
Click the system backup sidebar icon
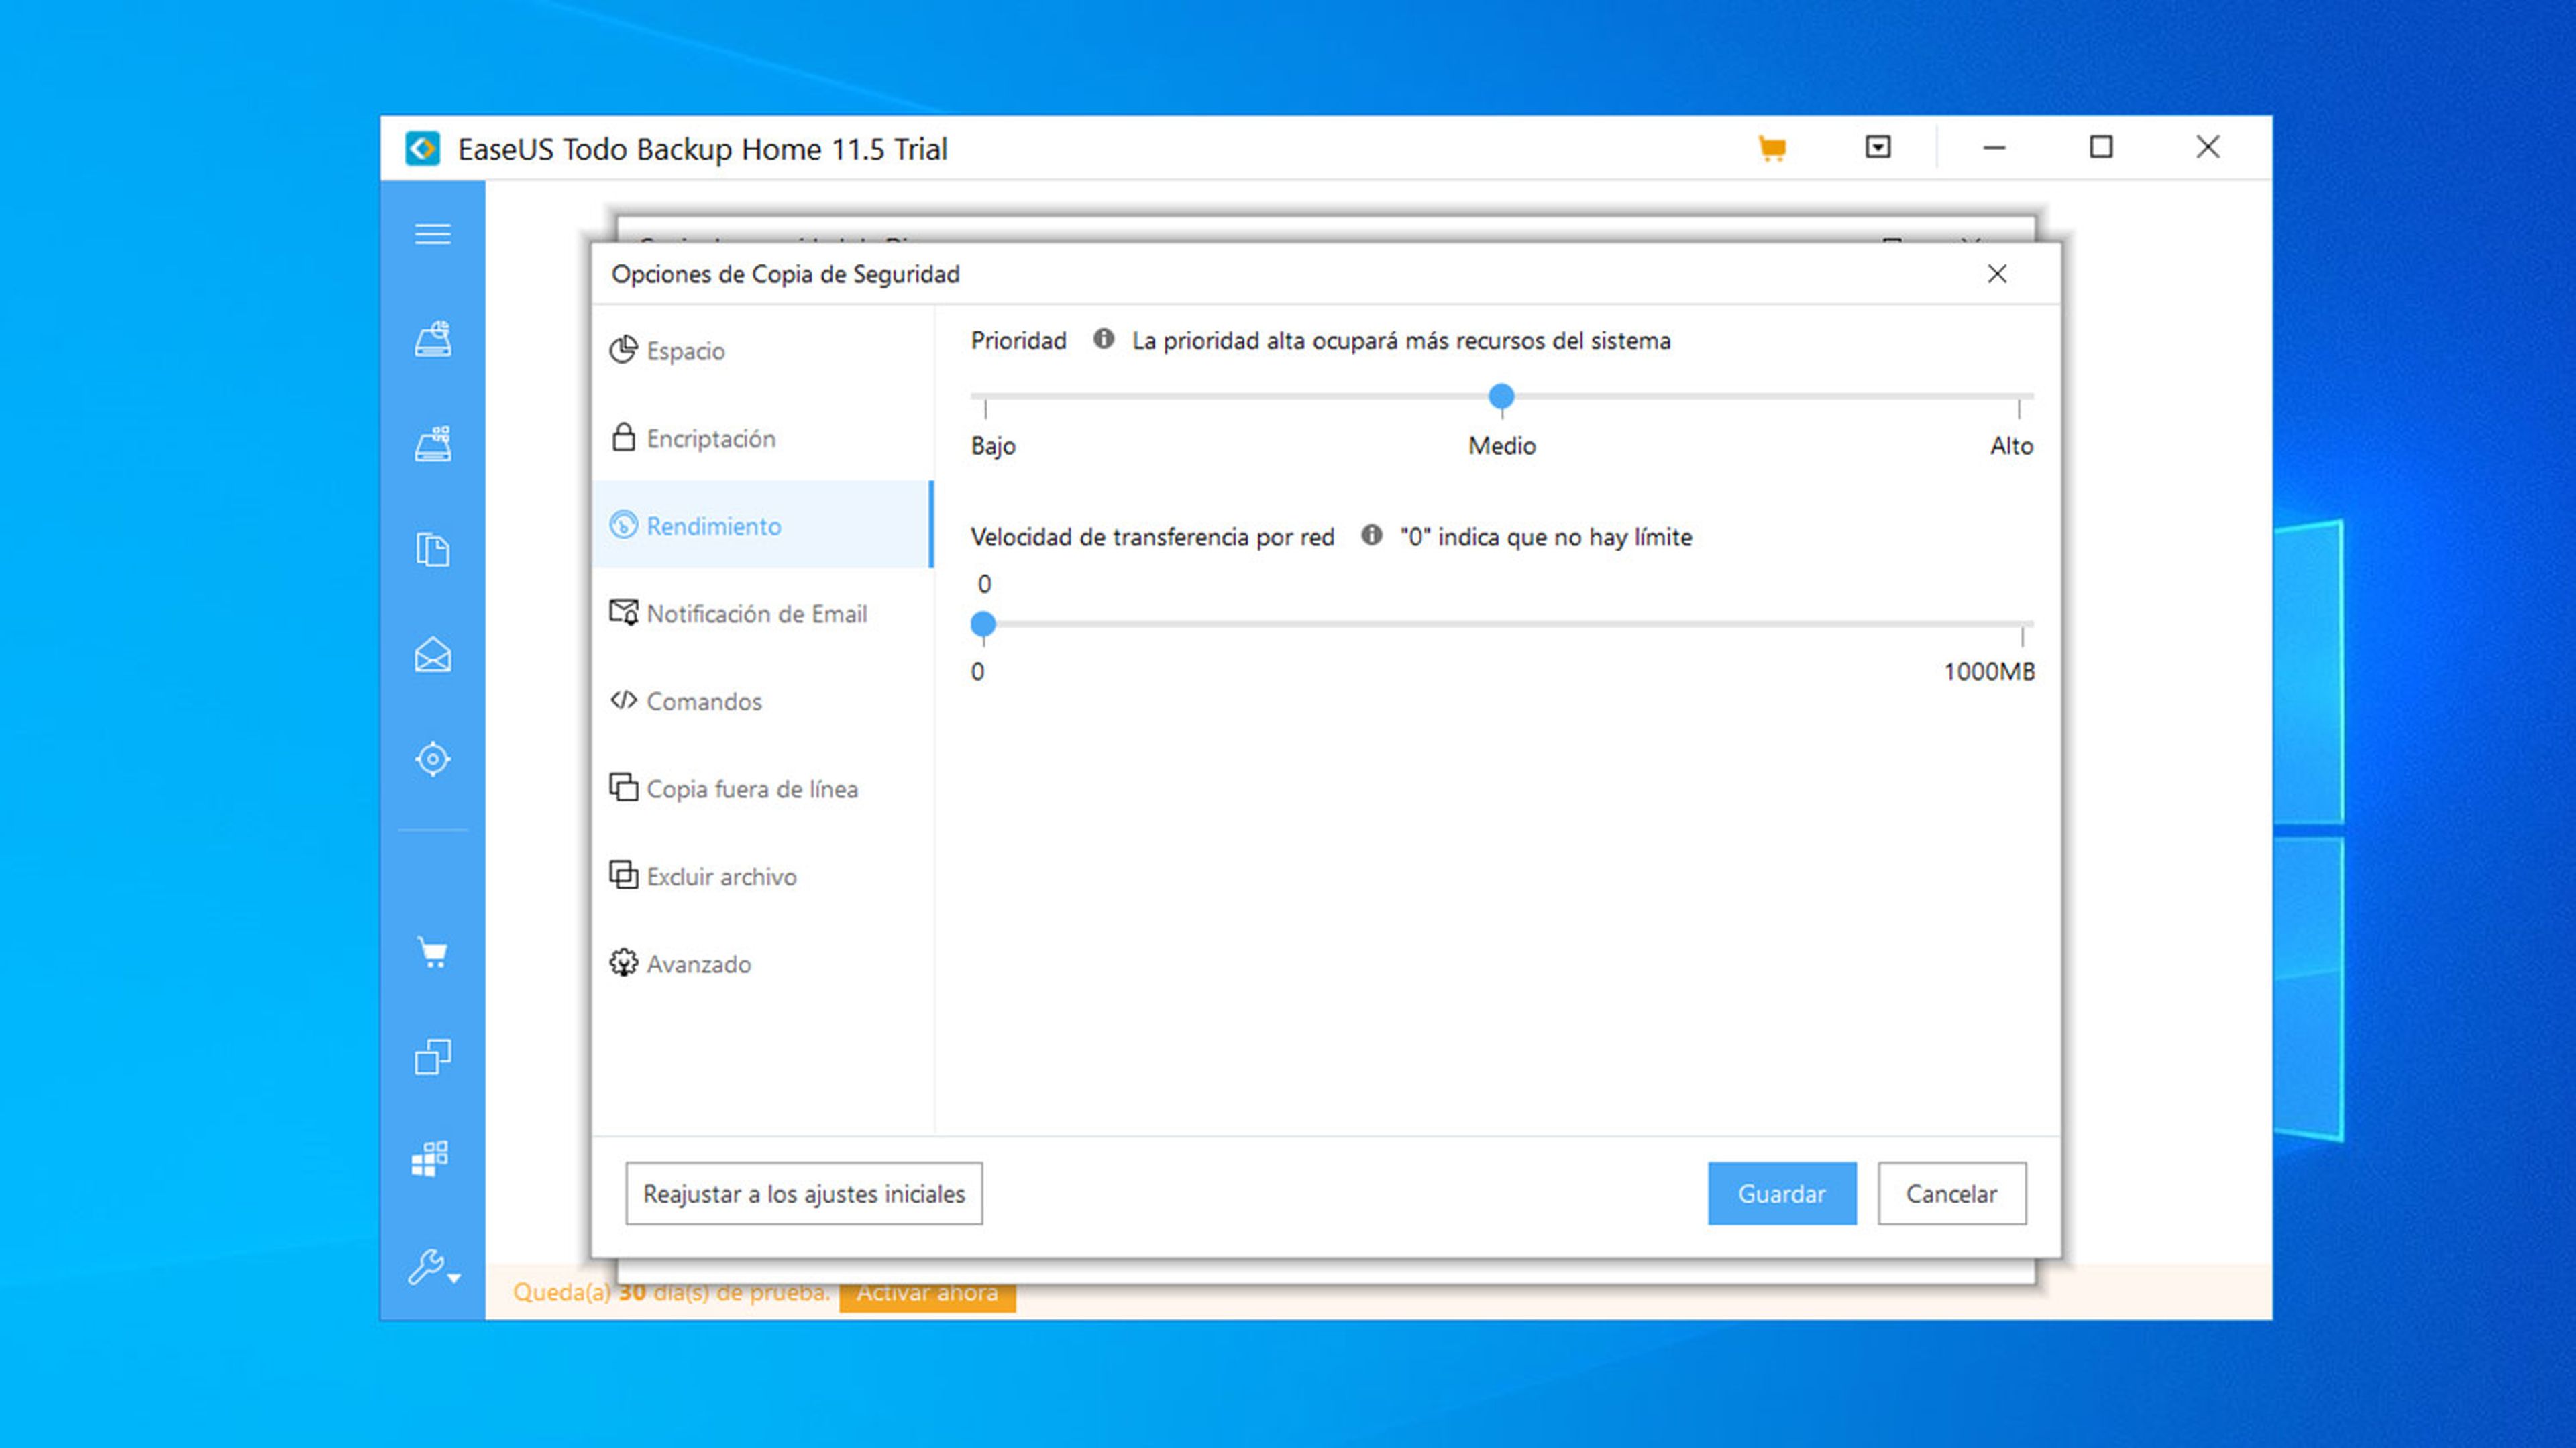tap(432, 444)
